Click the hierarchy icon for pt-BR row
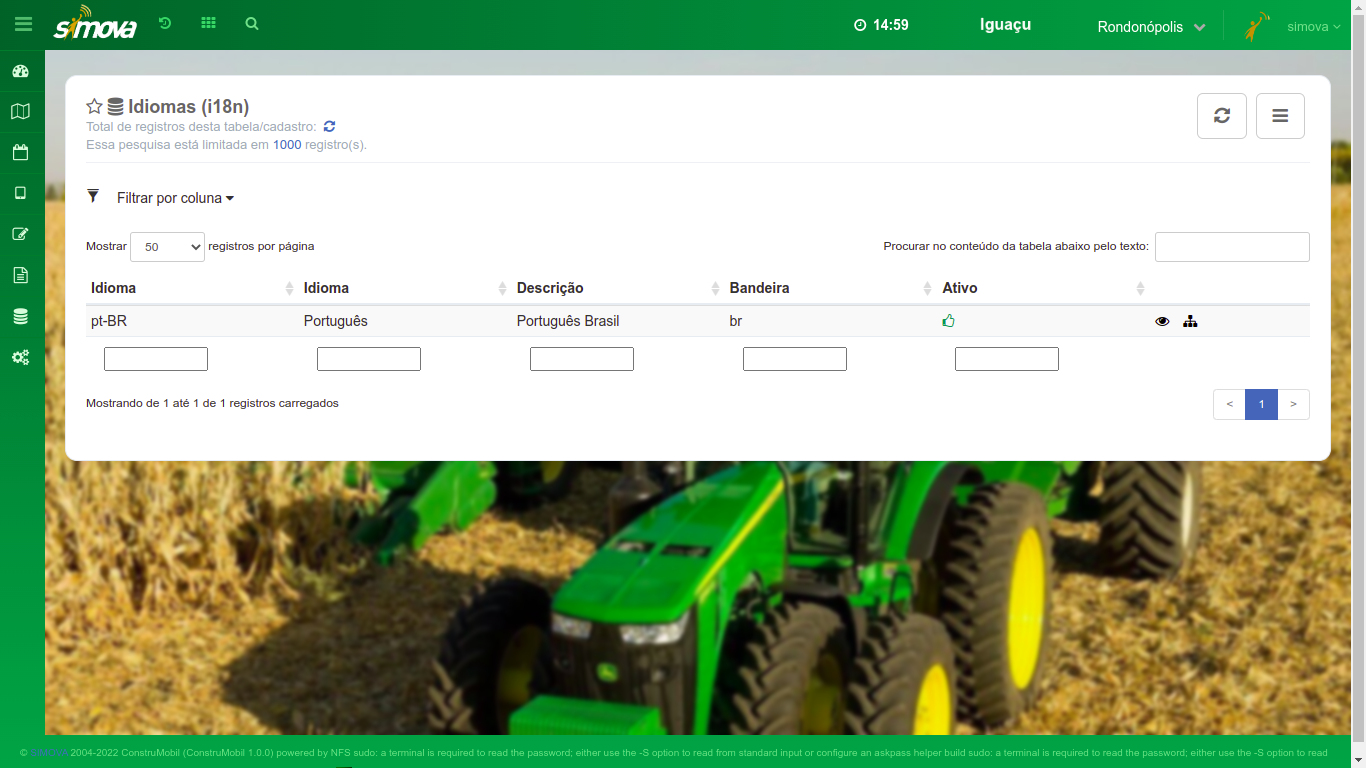 (x=1190, y=322)
